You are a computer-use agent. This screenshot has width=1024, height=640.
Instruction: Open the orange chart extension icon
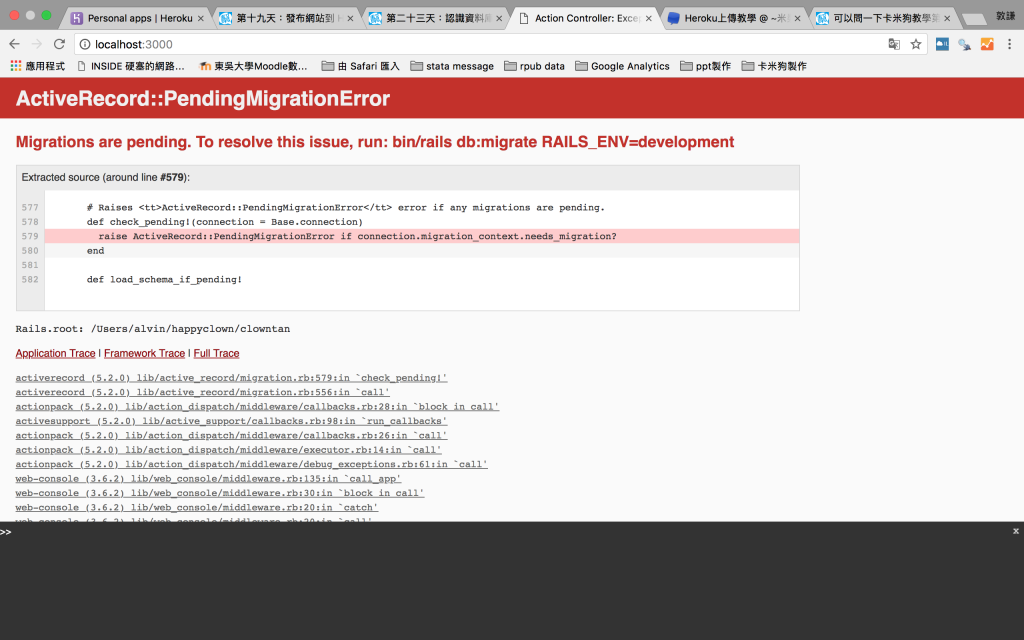[987, 44]
